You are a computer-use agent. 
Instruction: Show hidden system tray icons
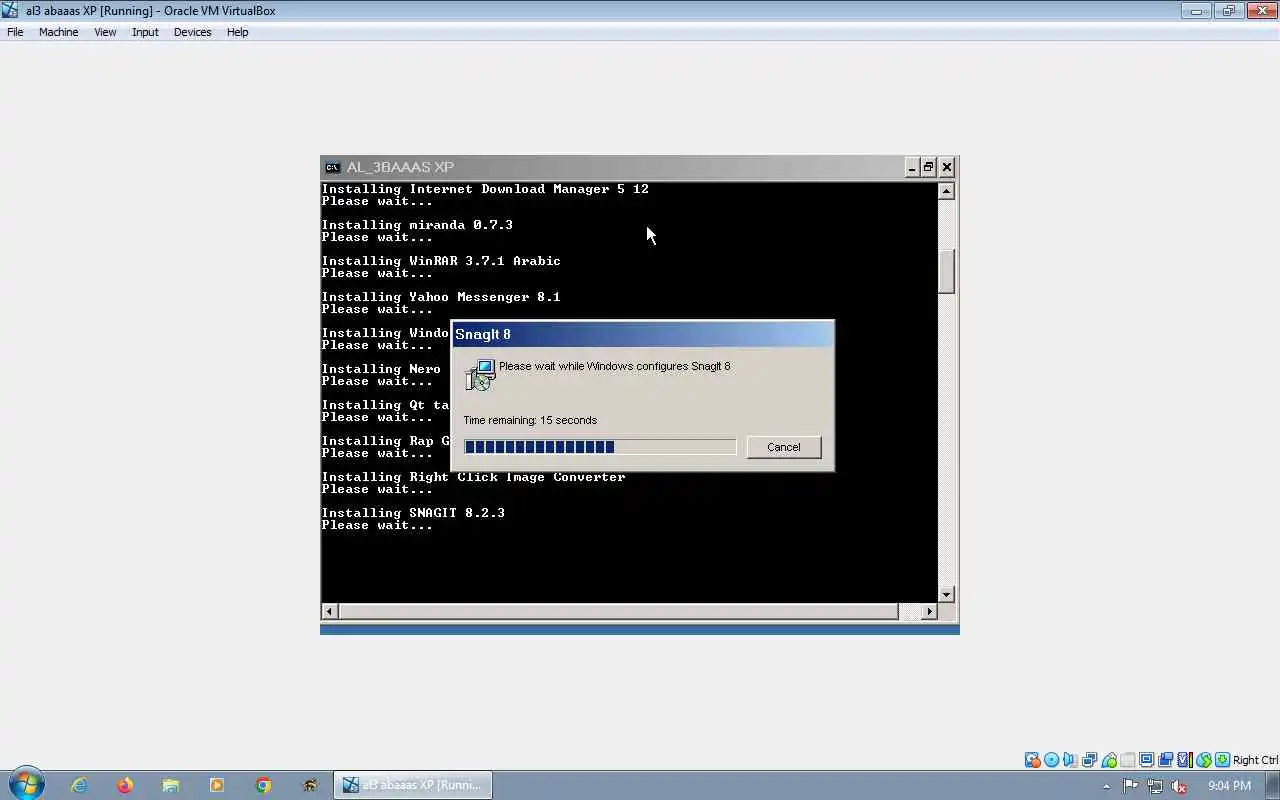pyautogui.click(x=1106, y=786)
